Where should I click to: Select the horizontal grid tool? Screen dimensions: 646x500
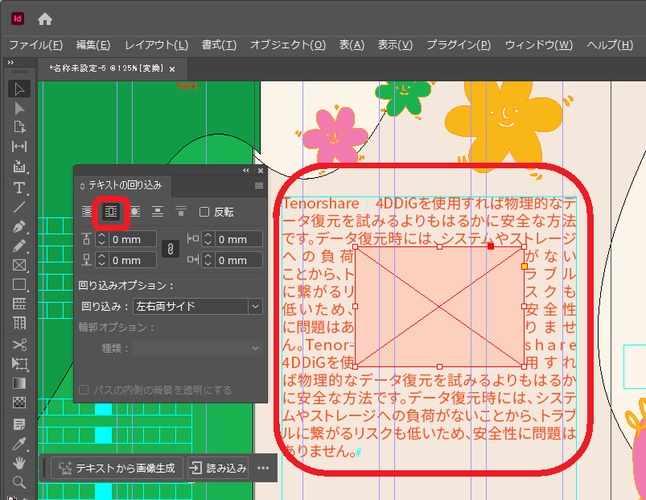(x=19, y=304)
